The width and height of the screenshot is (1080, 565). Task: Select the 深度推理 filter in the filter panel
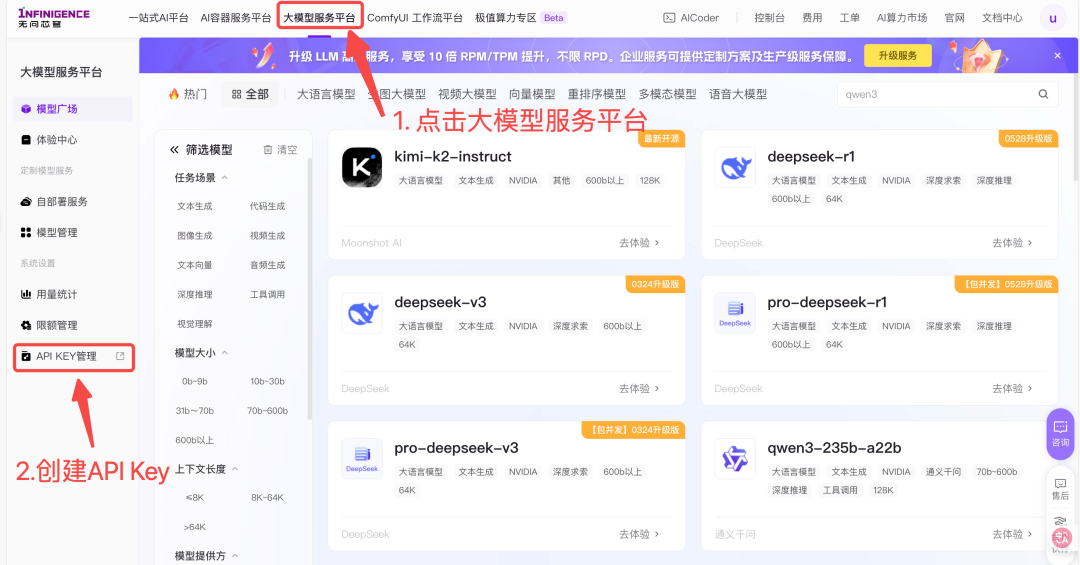(195, 294)
